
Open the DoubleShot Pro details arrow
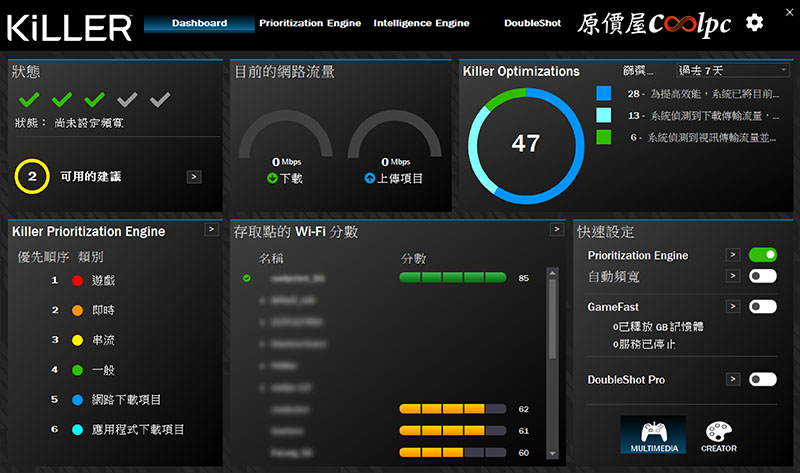733,379
